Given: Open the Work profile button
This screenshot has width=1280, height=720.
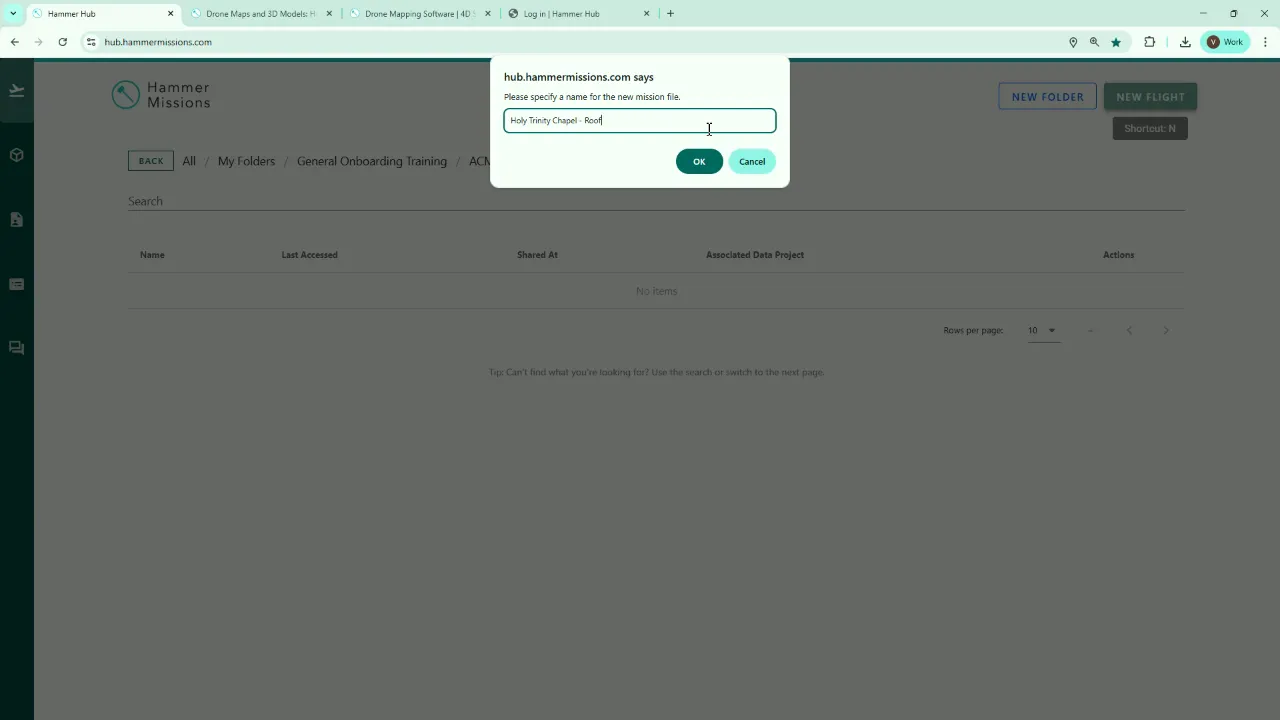Looking at the screenshot, I should pos(1225,42).
